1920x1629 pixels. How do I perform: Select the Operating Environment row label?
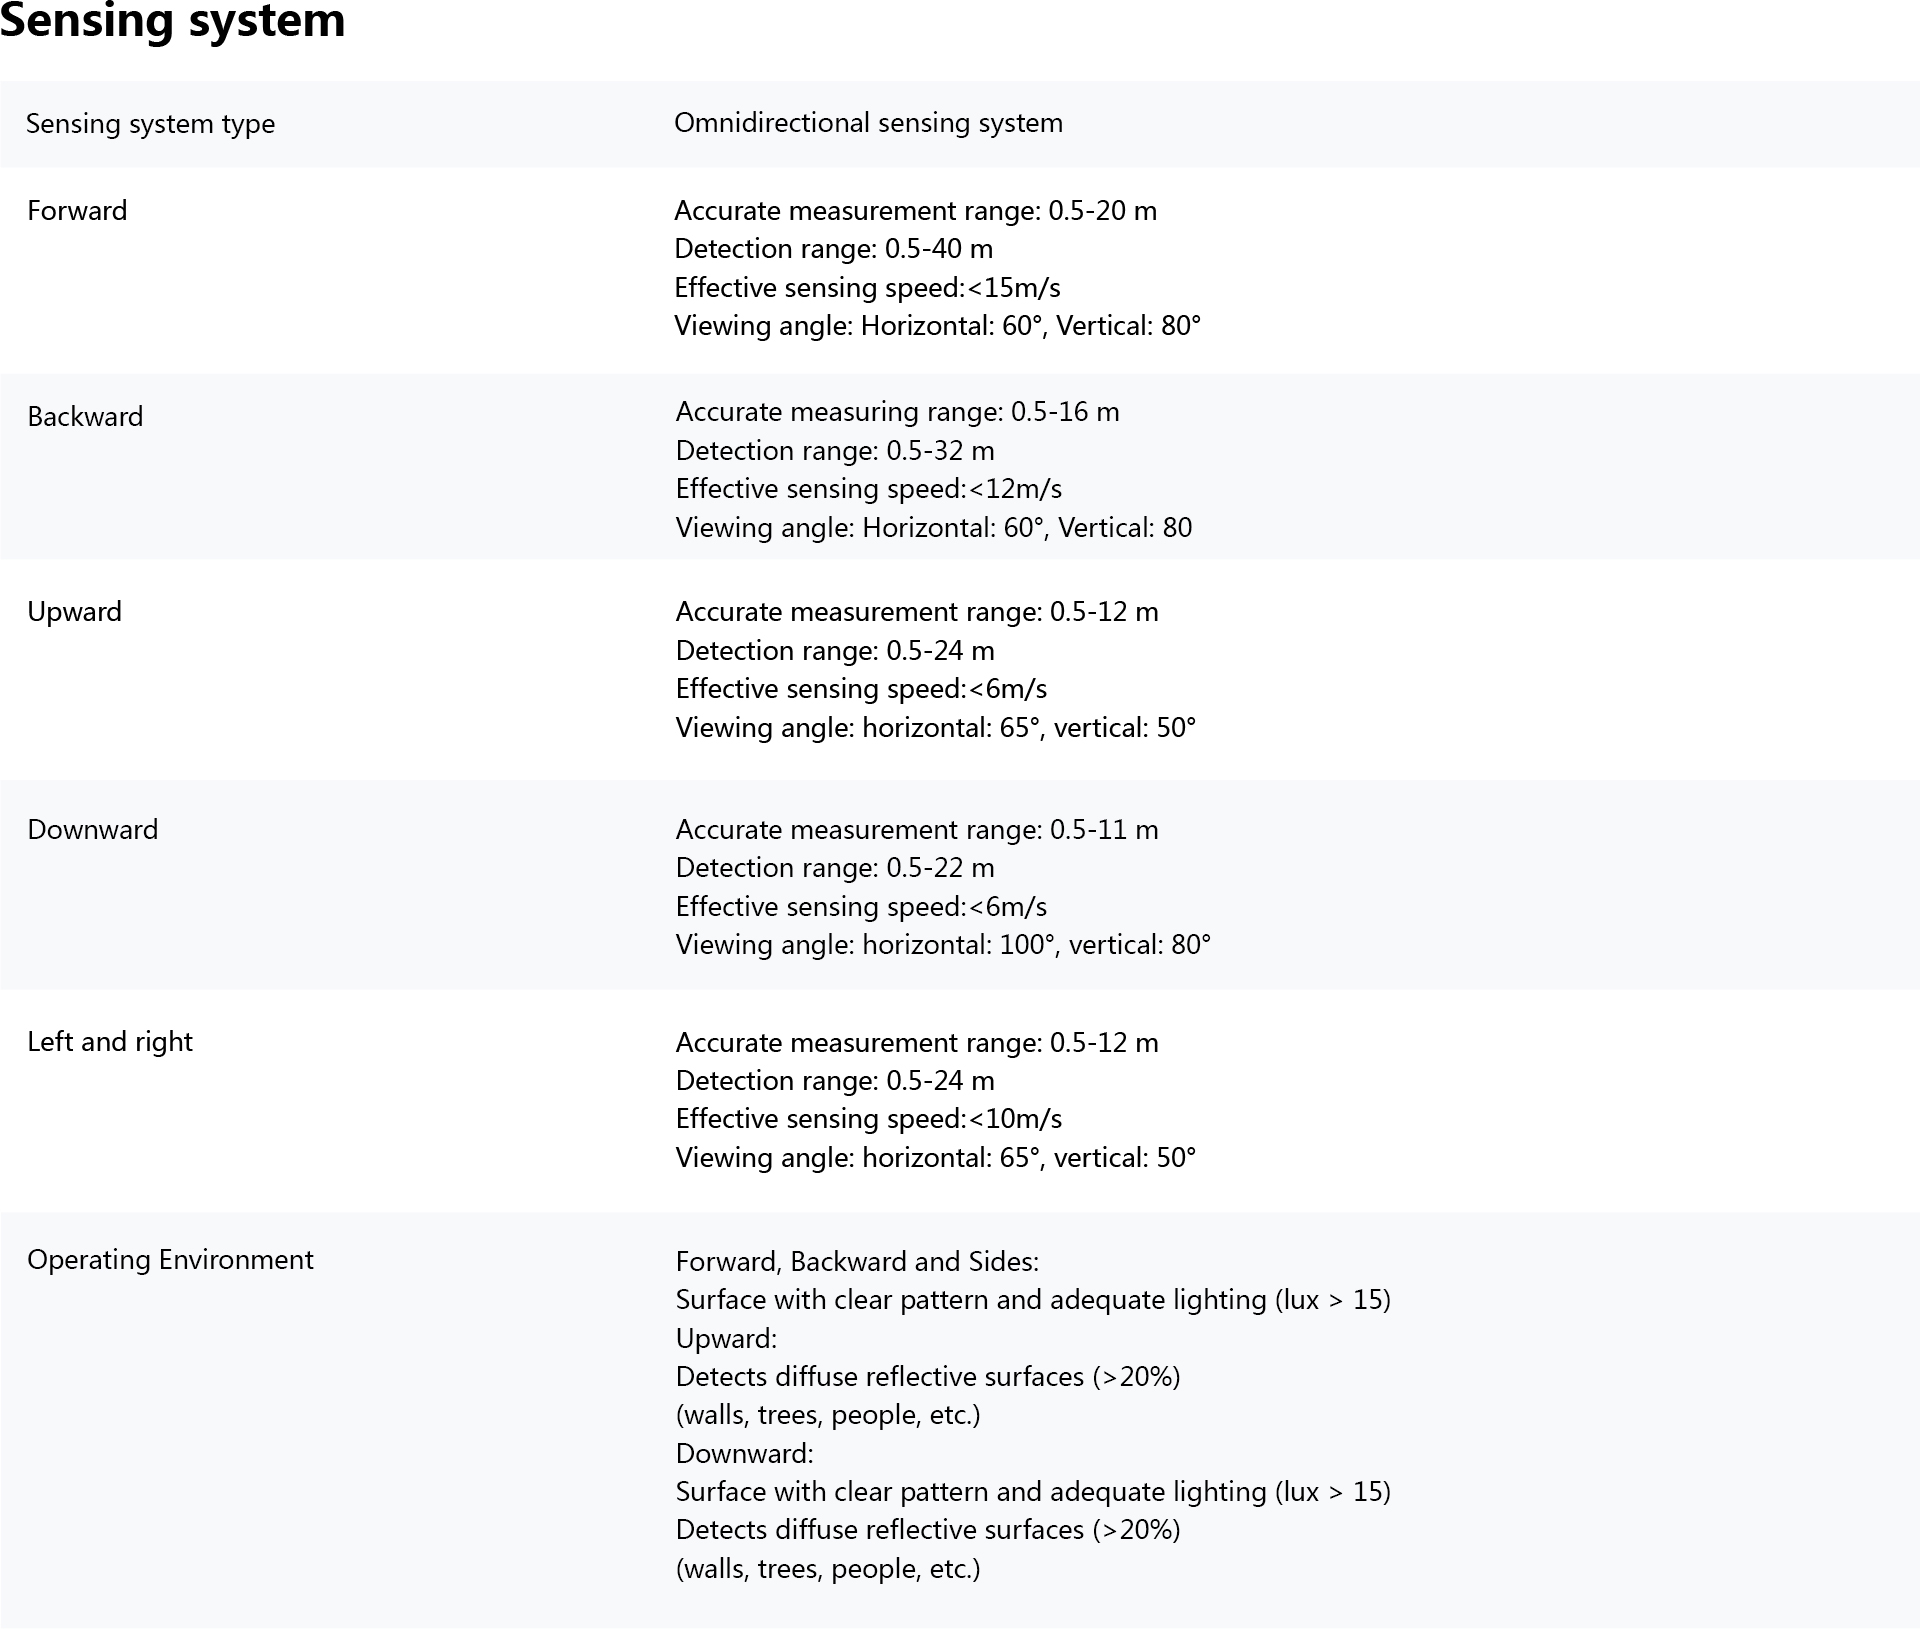click(170, 1260)
